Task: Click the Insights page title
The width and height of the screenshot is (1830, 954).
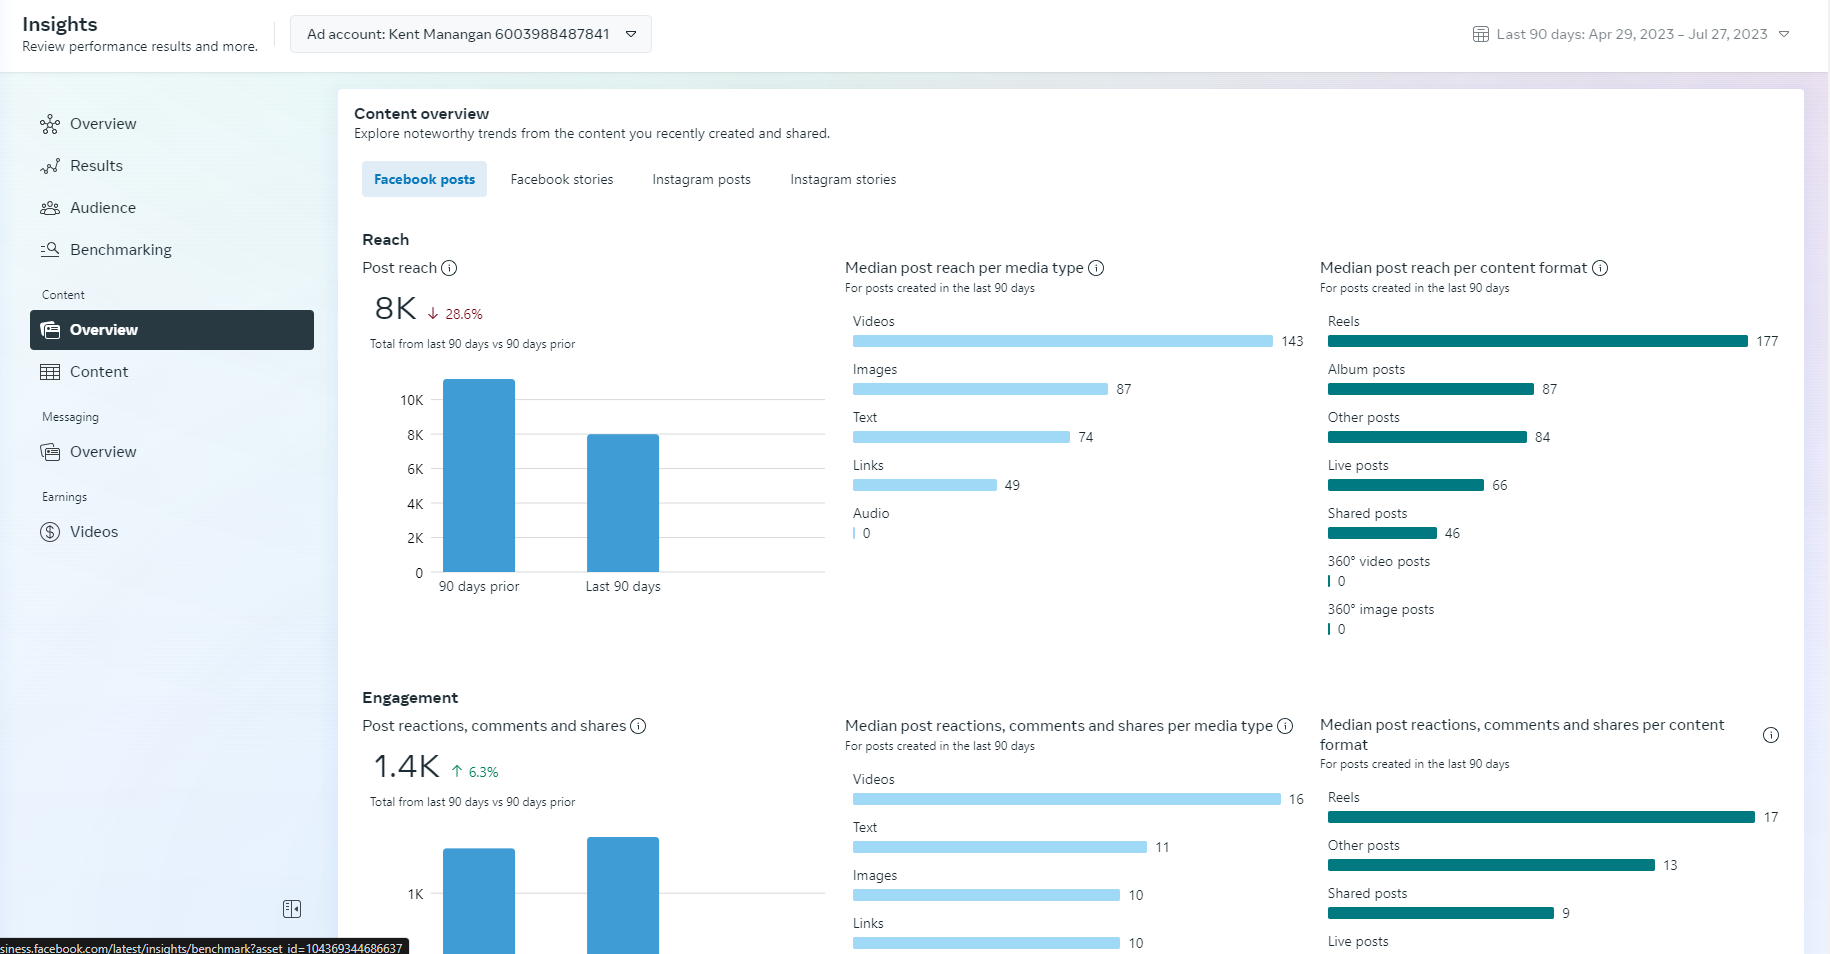Action: [60, 24]
